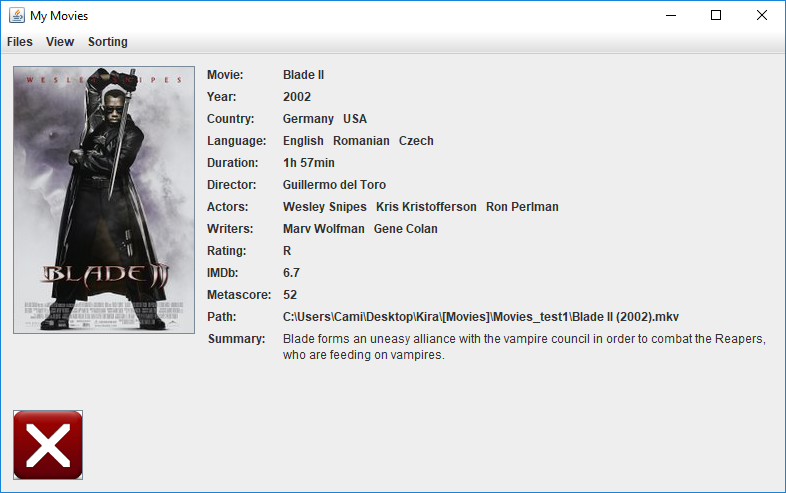This screenshot has height=493, width=786.
Task: Click the language Czech
Action: click(x=416, y=141)
